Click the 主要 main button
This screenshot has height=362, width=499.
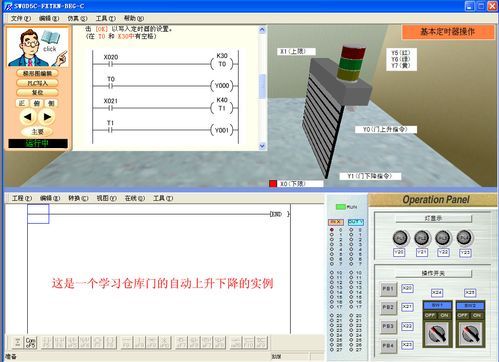[x=37, y=132]
